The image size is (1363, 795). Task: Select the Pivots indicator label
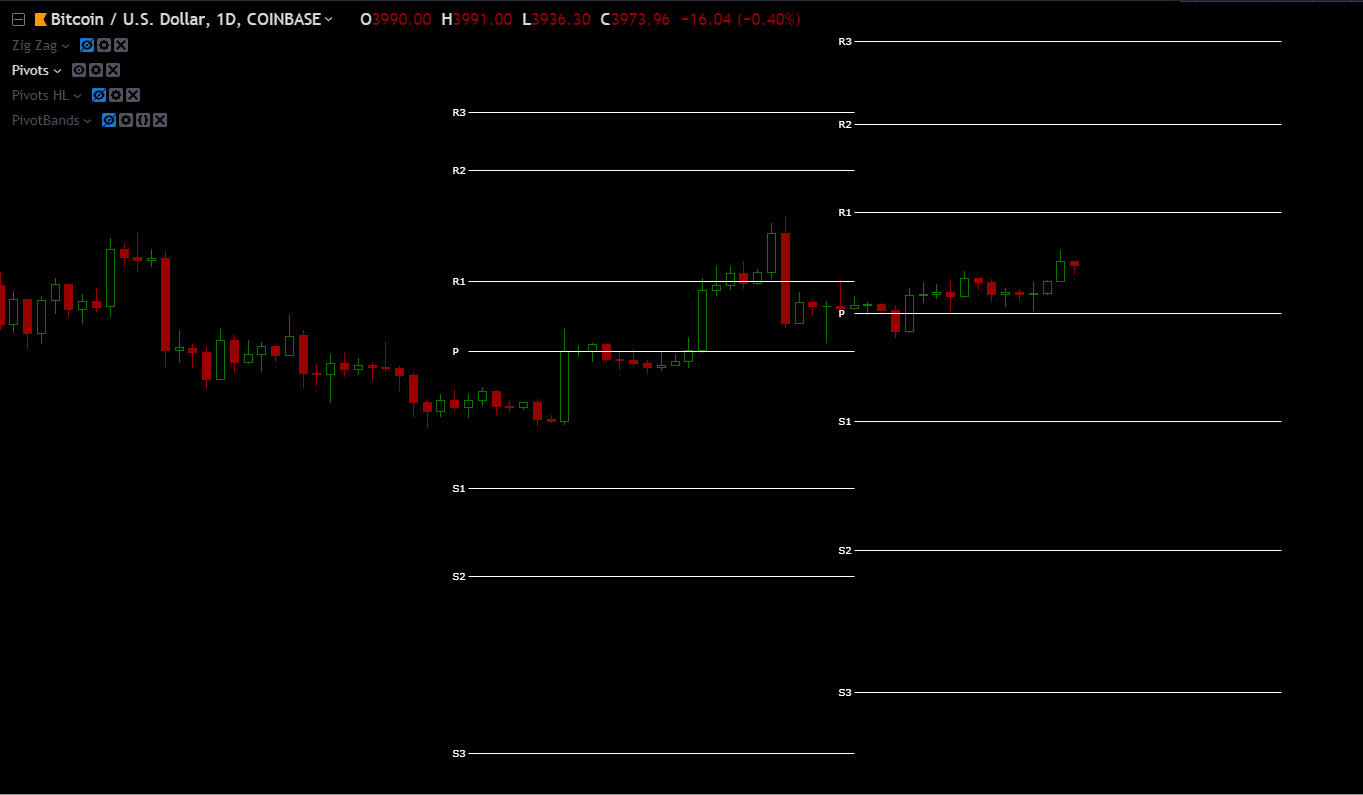(x=30, y=70)
